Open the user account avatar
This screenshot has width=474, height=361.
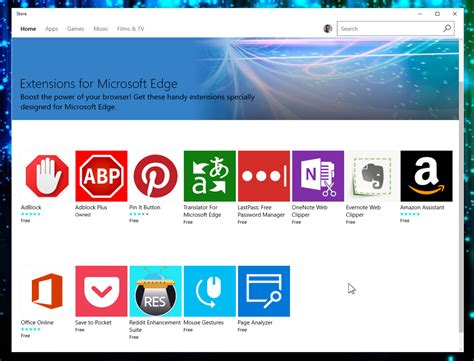(x=328, y=29)
